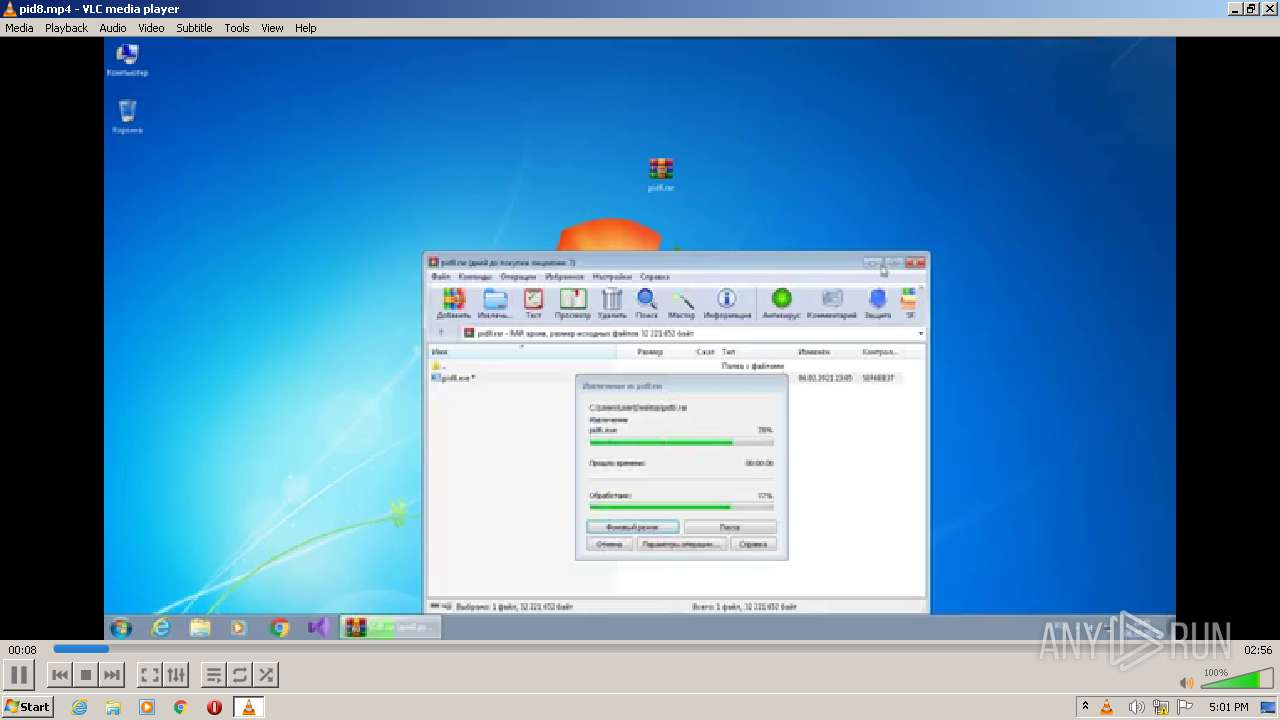Launch Google Chrome from the taskbar
1280x720 pixels.
click(x=180, y=707)
